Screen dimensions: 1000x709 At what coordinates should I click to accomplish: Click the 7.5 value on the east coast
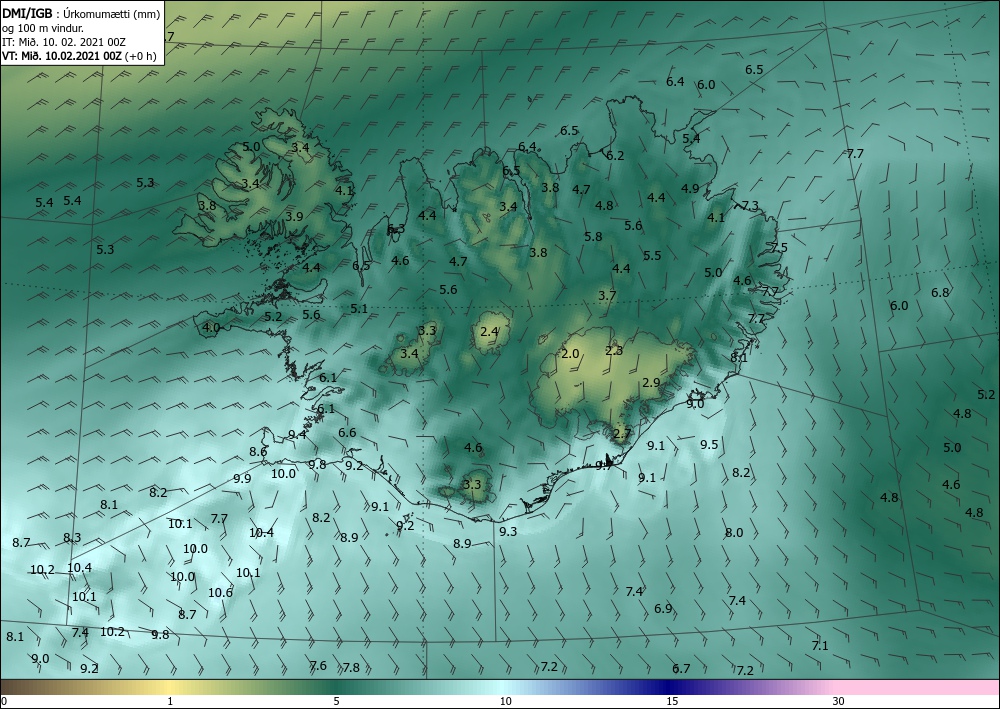pos(779,247)
